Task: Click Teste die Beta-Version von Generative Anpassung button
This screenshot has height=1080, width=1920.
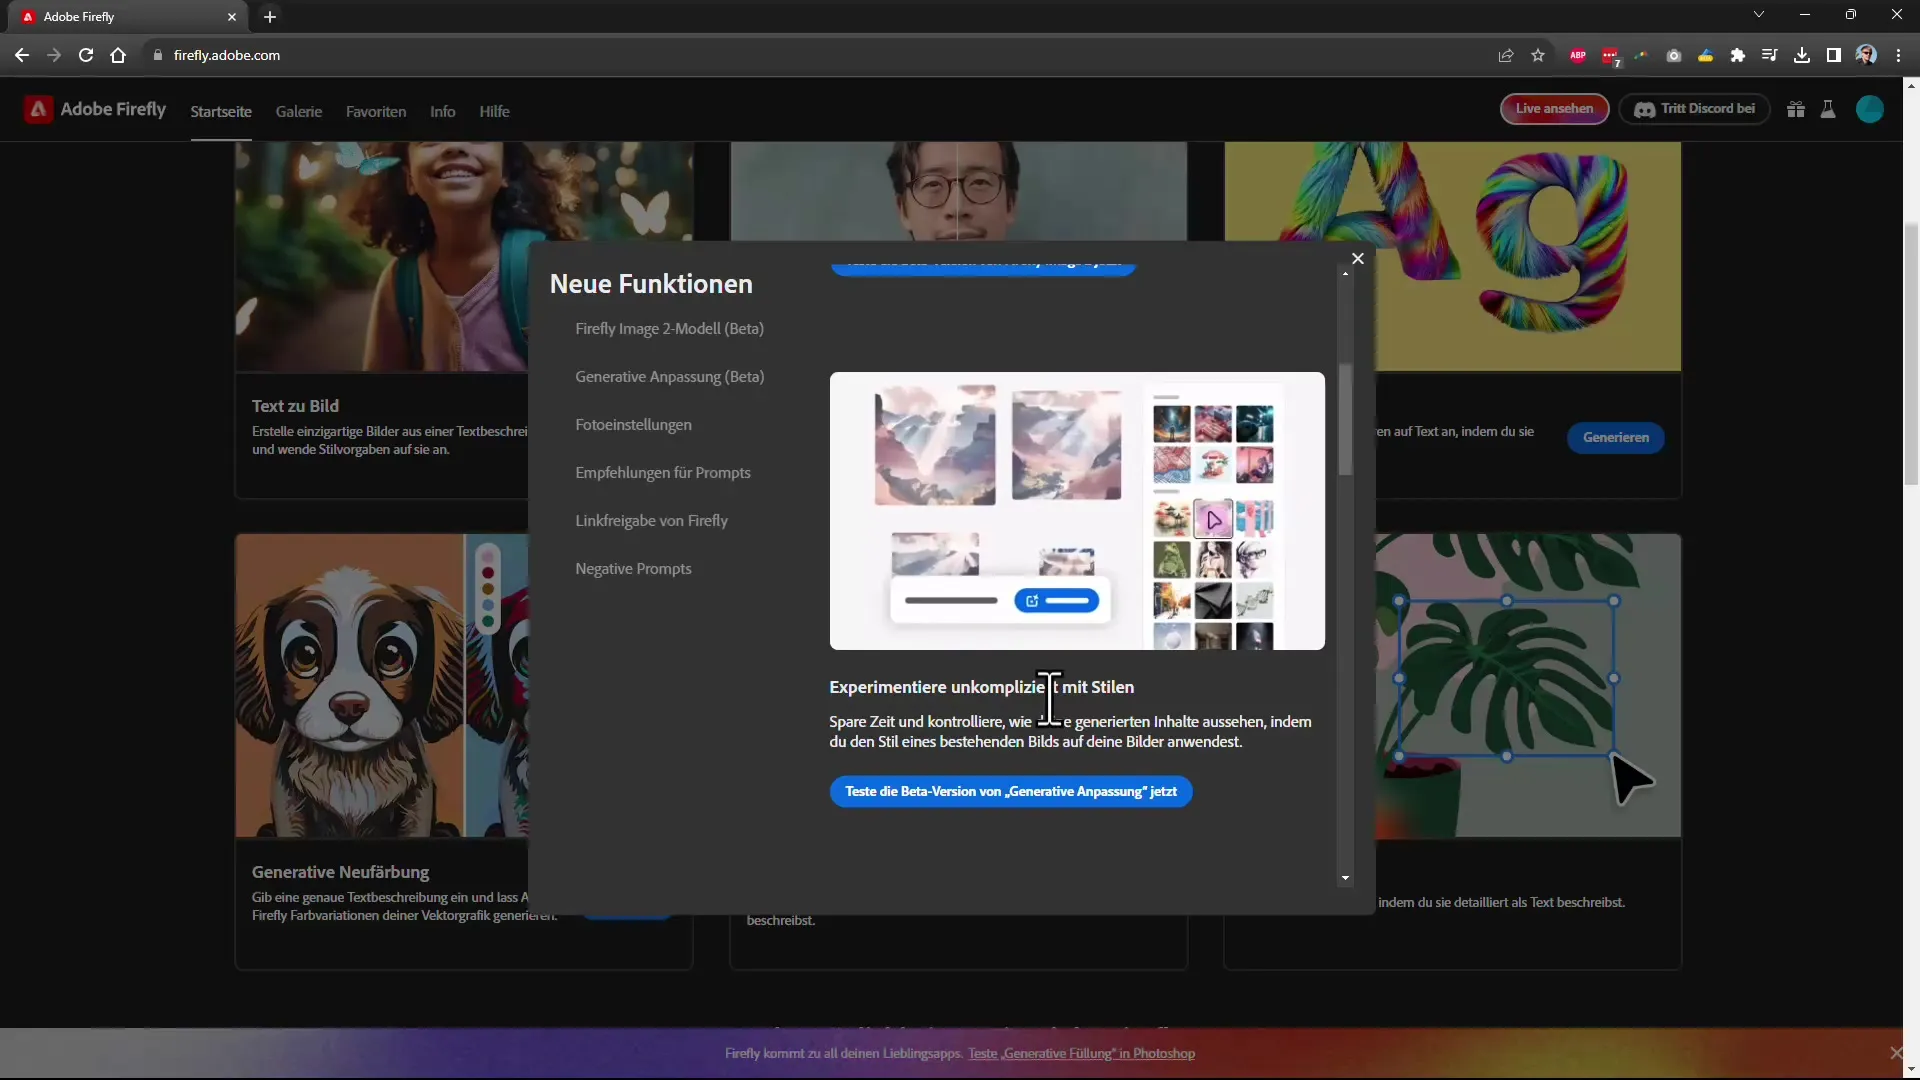Action: click(1011, 791)
